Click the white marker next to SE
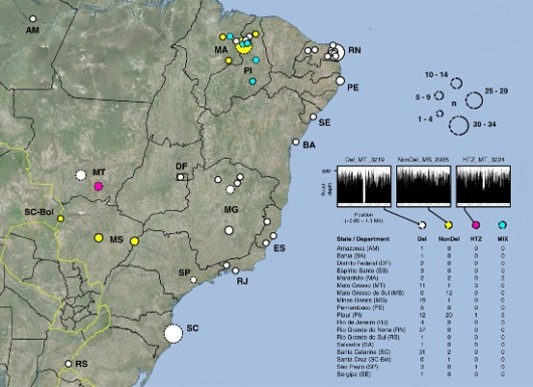 pos(313,117)
